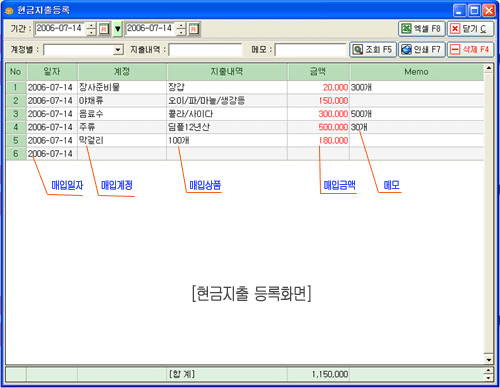Delete the entry with 삭제 F4 button
This screenshot has height=388, width=500.
(x=470, y=50)
